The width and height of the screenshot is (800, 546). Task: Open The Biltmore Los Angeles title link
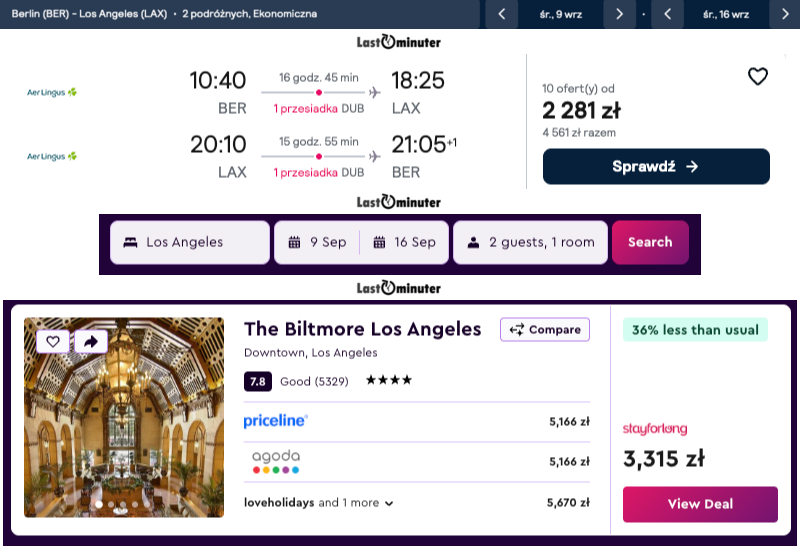[x=362, y=329]
